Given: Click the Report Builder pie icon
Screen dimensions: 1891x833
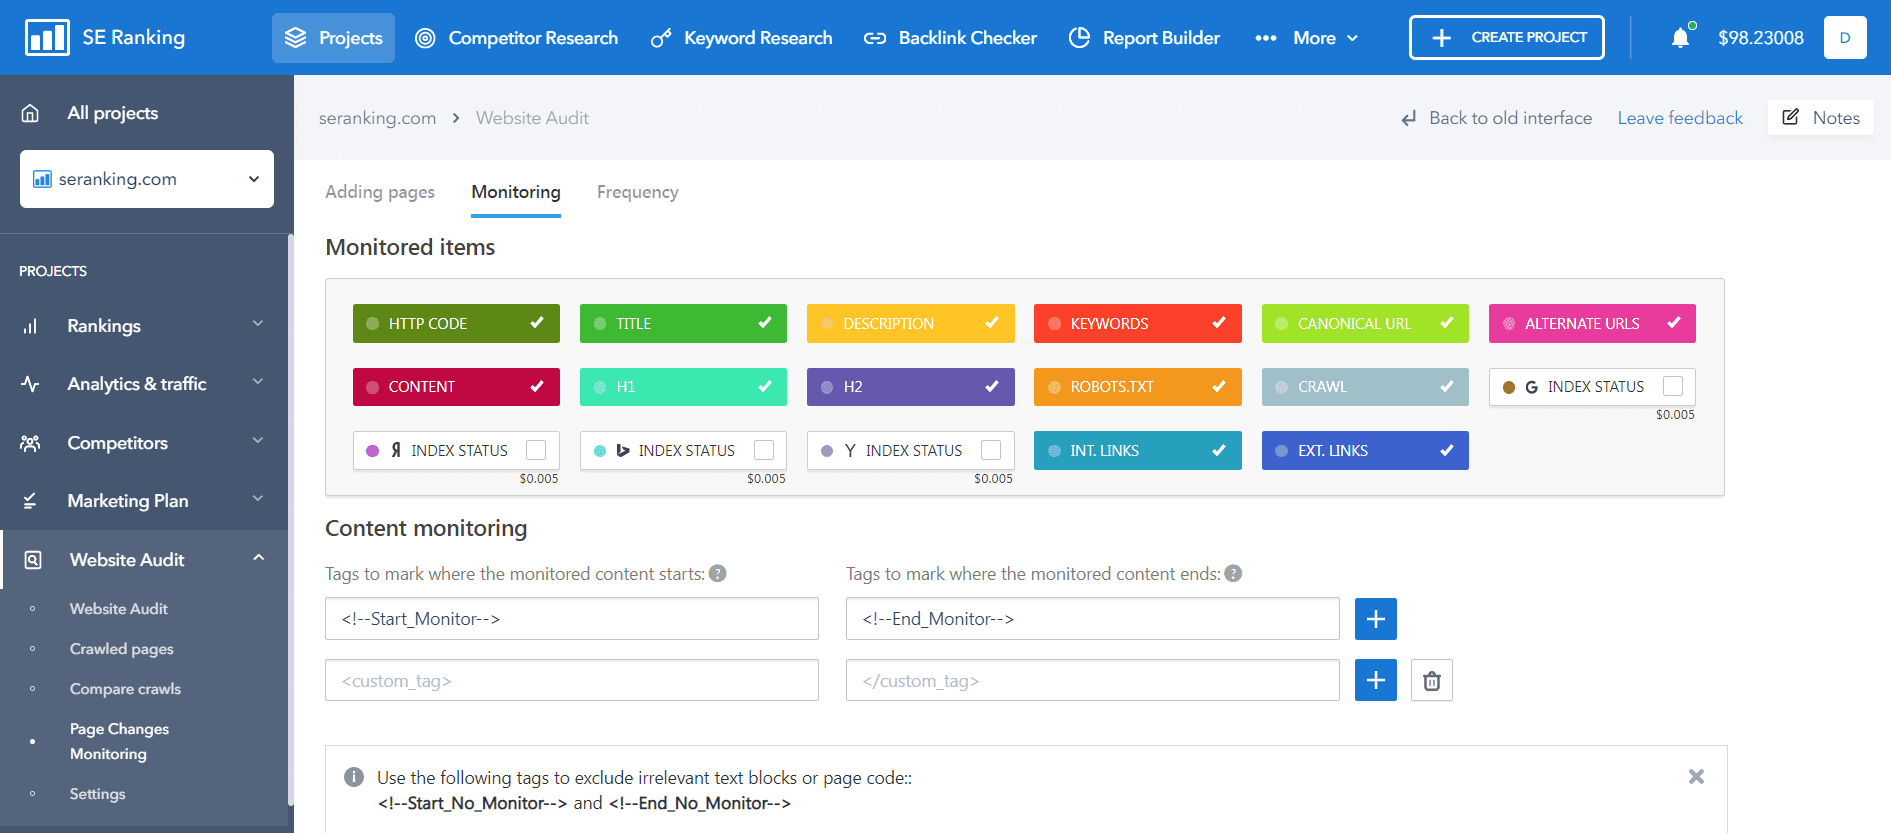Looking at the screenshot, I should 1079,38.
